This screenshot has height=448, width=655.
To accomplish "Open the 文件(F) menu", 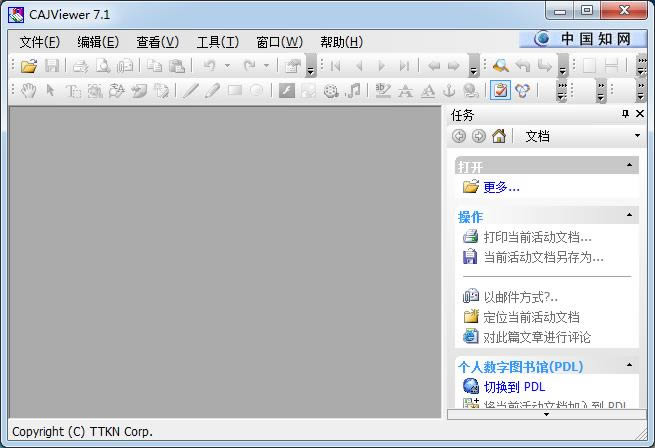I will (x=40, y=42).
